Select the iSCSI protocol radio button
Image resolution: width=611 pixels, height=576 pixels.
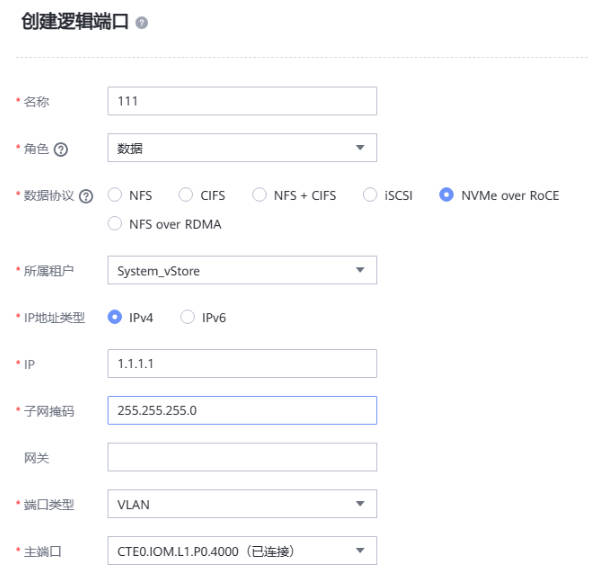point(370,195)
